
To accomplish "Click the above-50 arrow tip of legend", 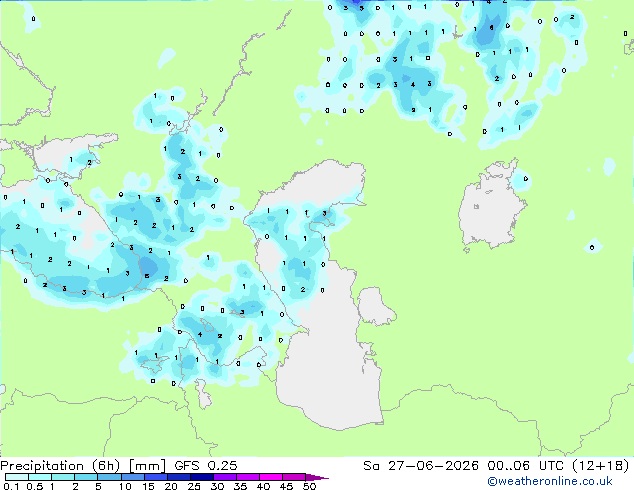I will [x=317, y=477].
